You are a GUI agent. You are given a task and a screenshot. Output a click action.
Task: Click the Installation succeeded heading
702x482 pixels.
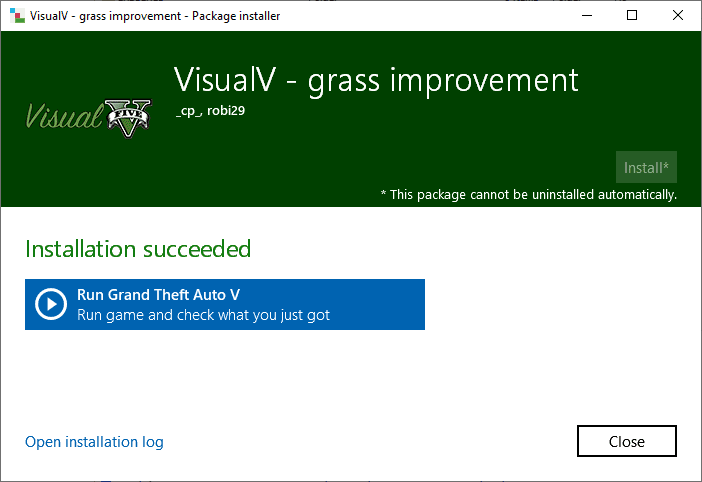[x=138, y=248]
